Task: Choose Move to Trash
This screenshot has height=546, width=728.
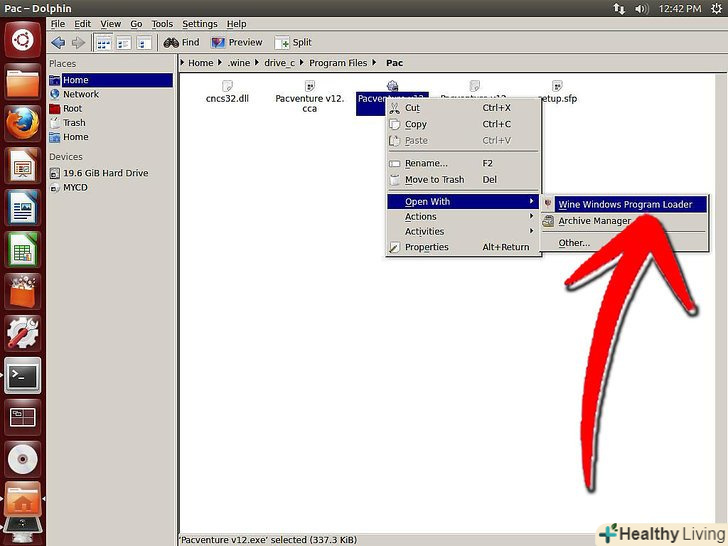Action: point(463,180)
